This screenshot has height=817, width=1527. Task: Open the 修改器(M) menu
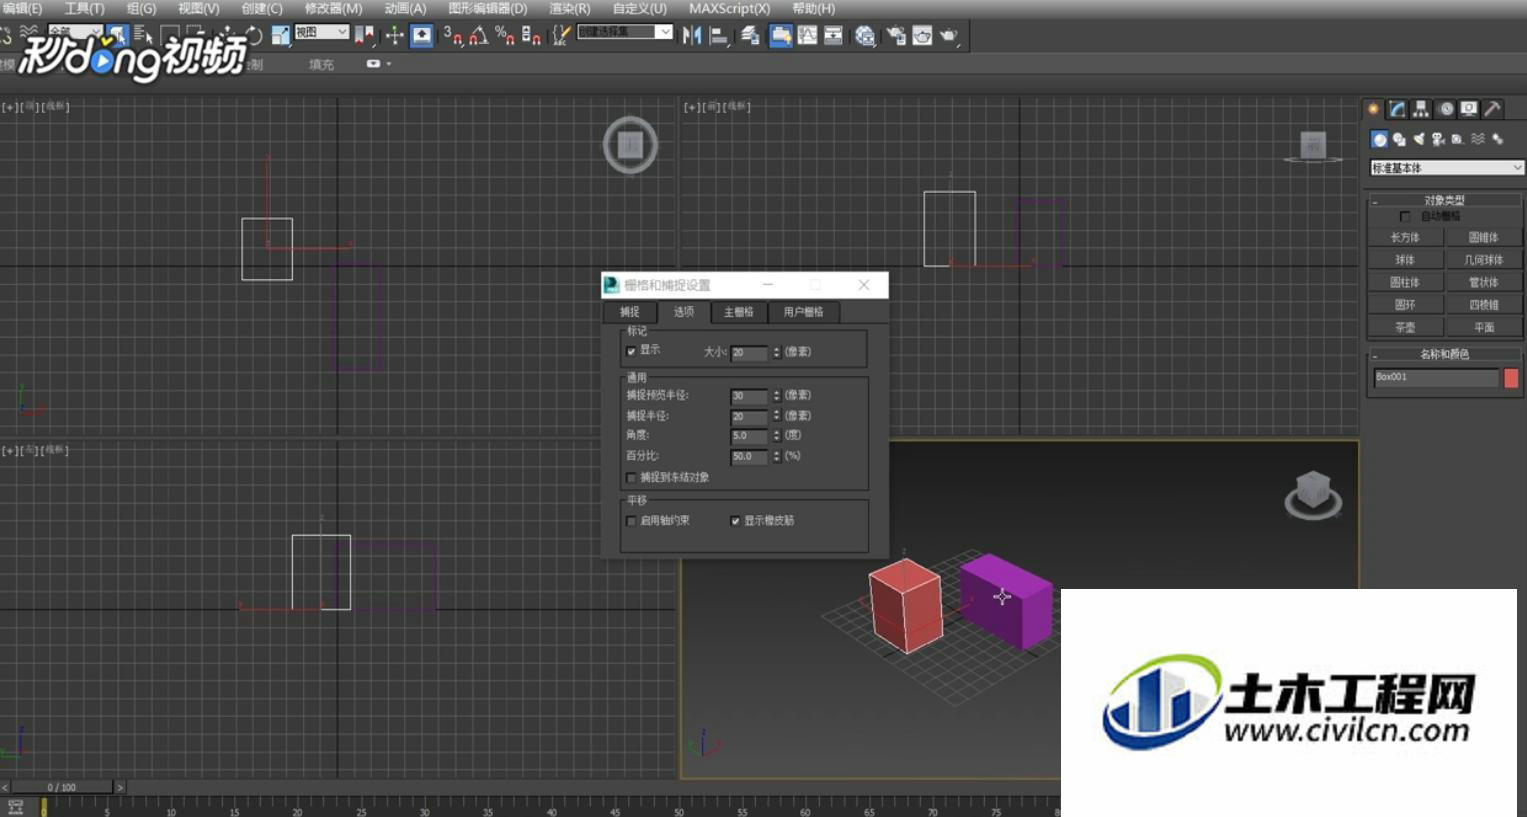point(333,8)
